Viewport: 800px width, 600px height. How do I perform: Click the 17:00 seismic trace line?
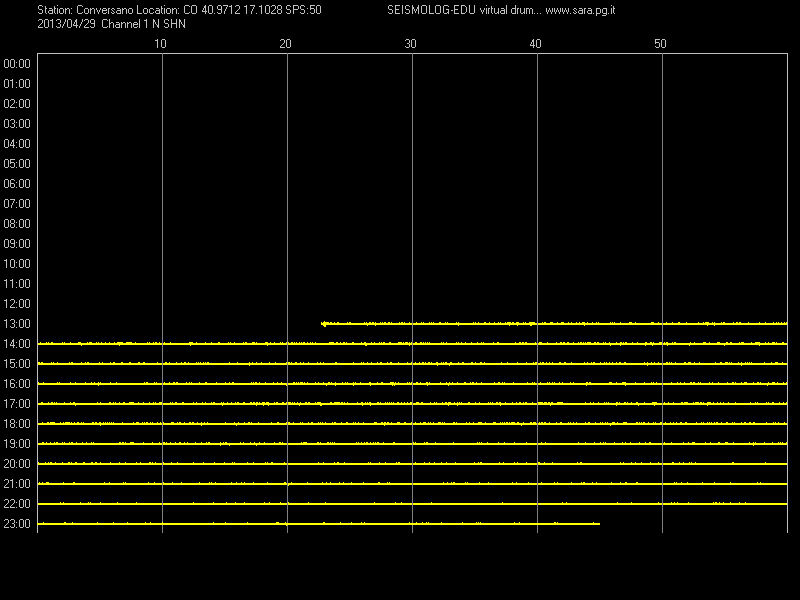tap(412, 404)
